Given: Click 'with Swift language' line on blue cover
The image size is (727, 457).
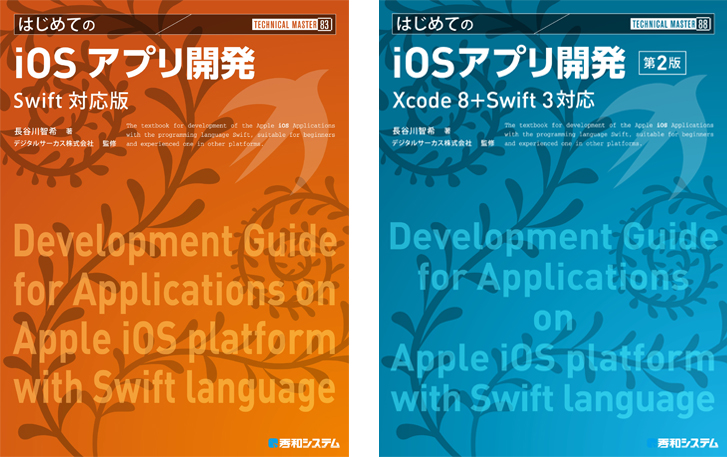Looking at the screenshot, I should [x=553, y=399].
